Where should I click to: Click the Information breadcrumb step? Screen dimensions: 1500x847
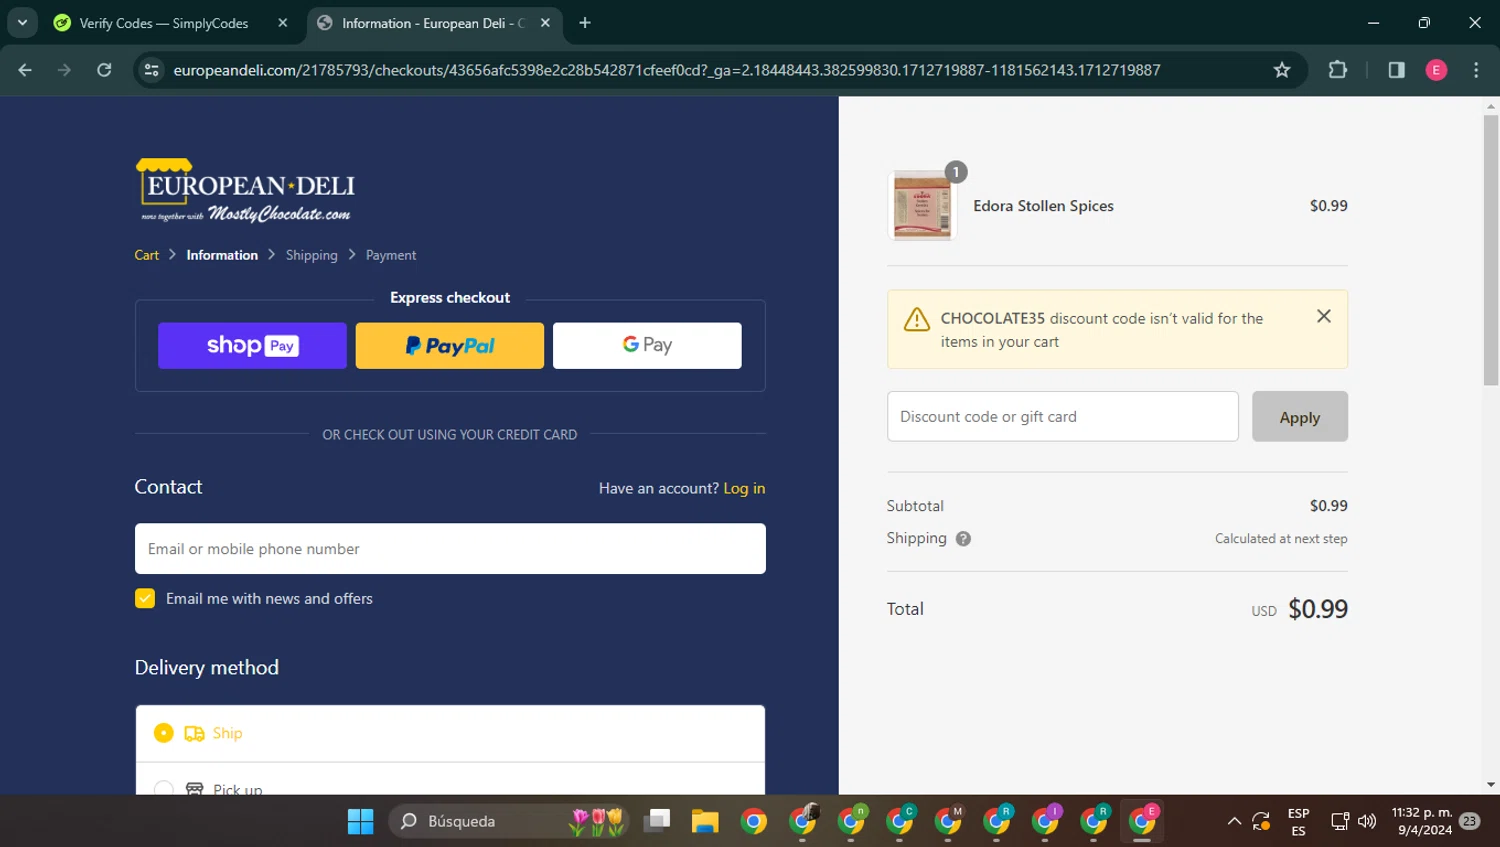[x=222, y=255]
